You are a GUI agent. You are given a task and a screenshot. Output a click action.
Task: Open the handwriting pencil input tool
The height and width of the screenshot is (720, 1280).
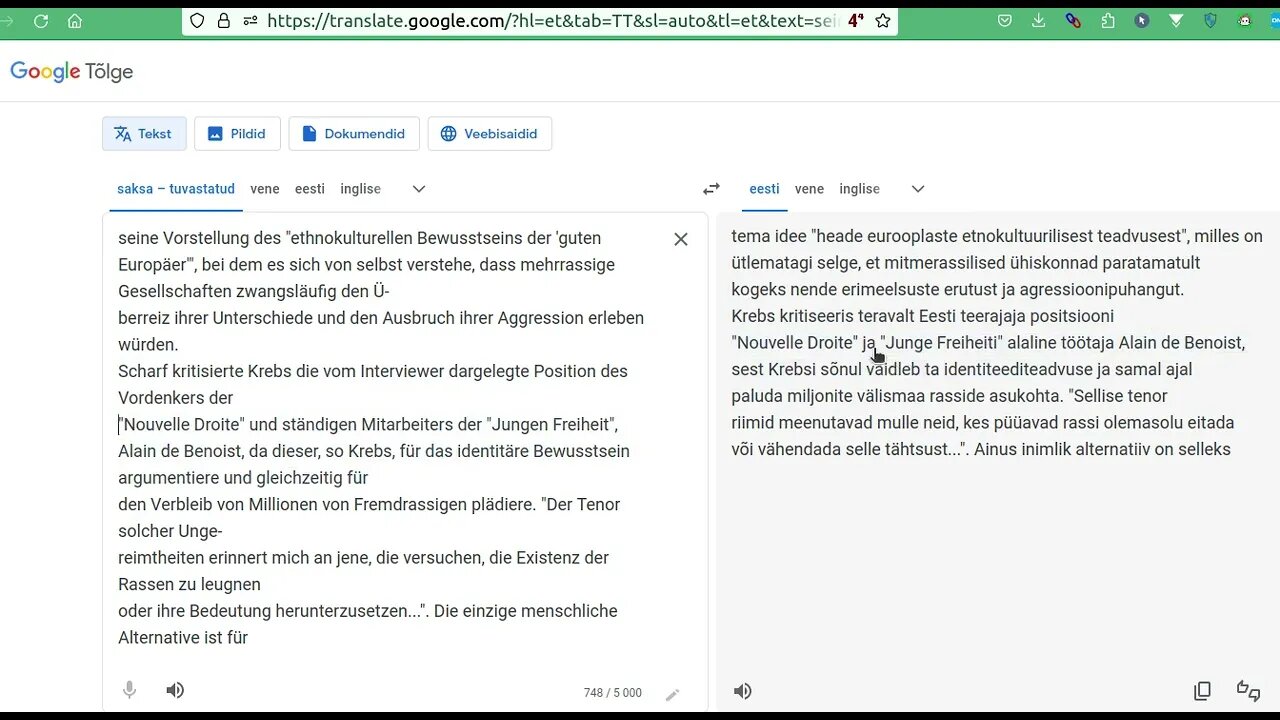point(673,693)
